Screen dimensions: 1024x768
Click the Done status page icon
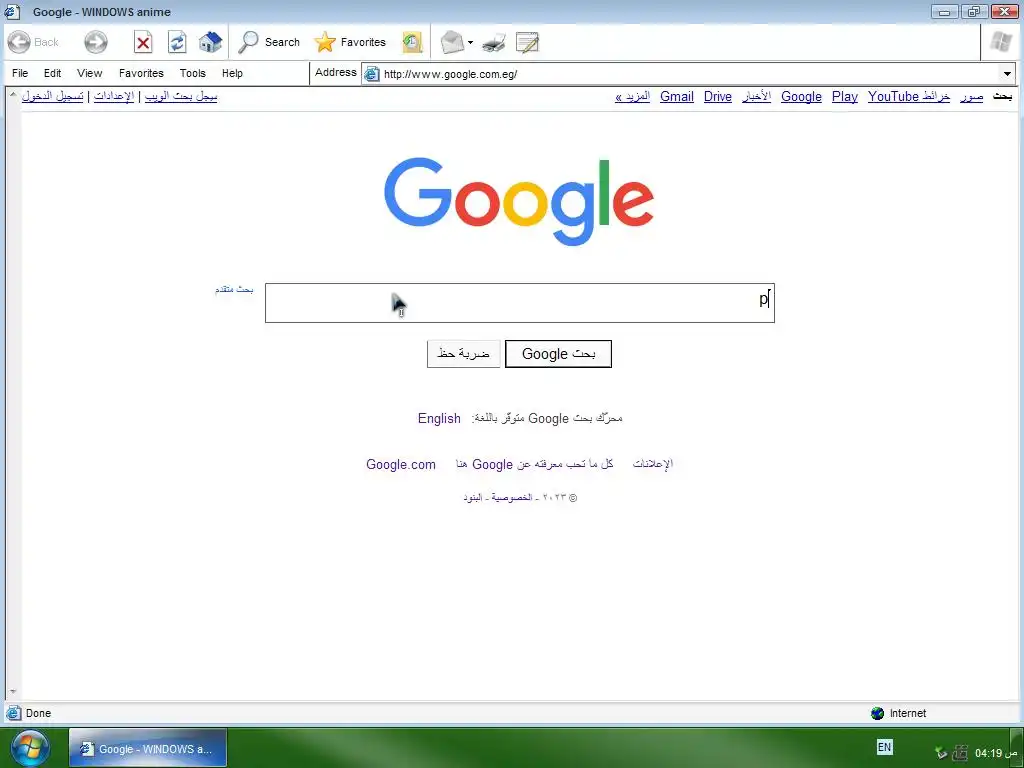coord(12,713)
